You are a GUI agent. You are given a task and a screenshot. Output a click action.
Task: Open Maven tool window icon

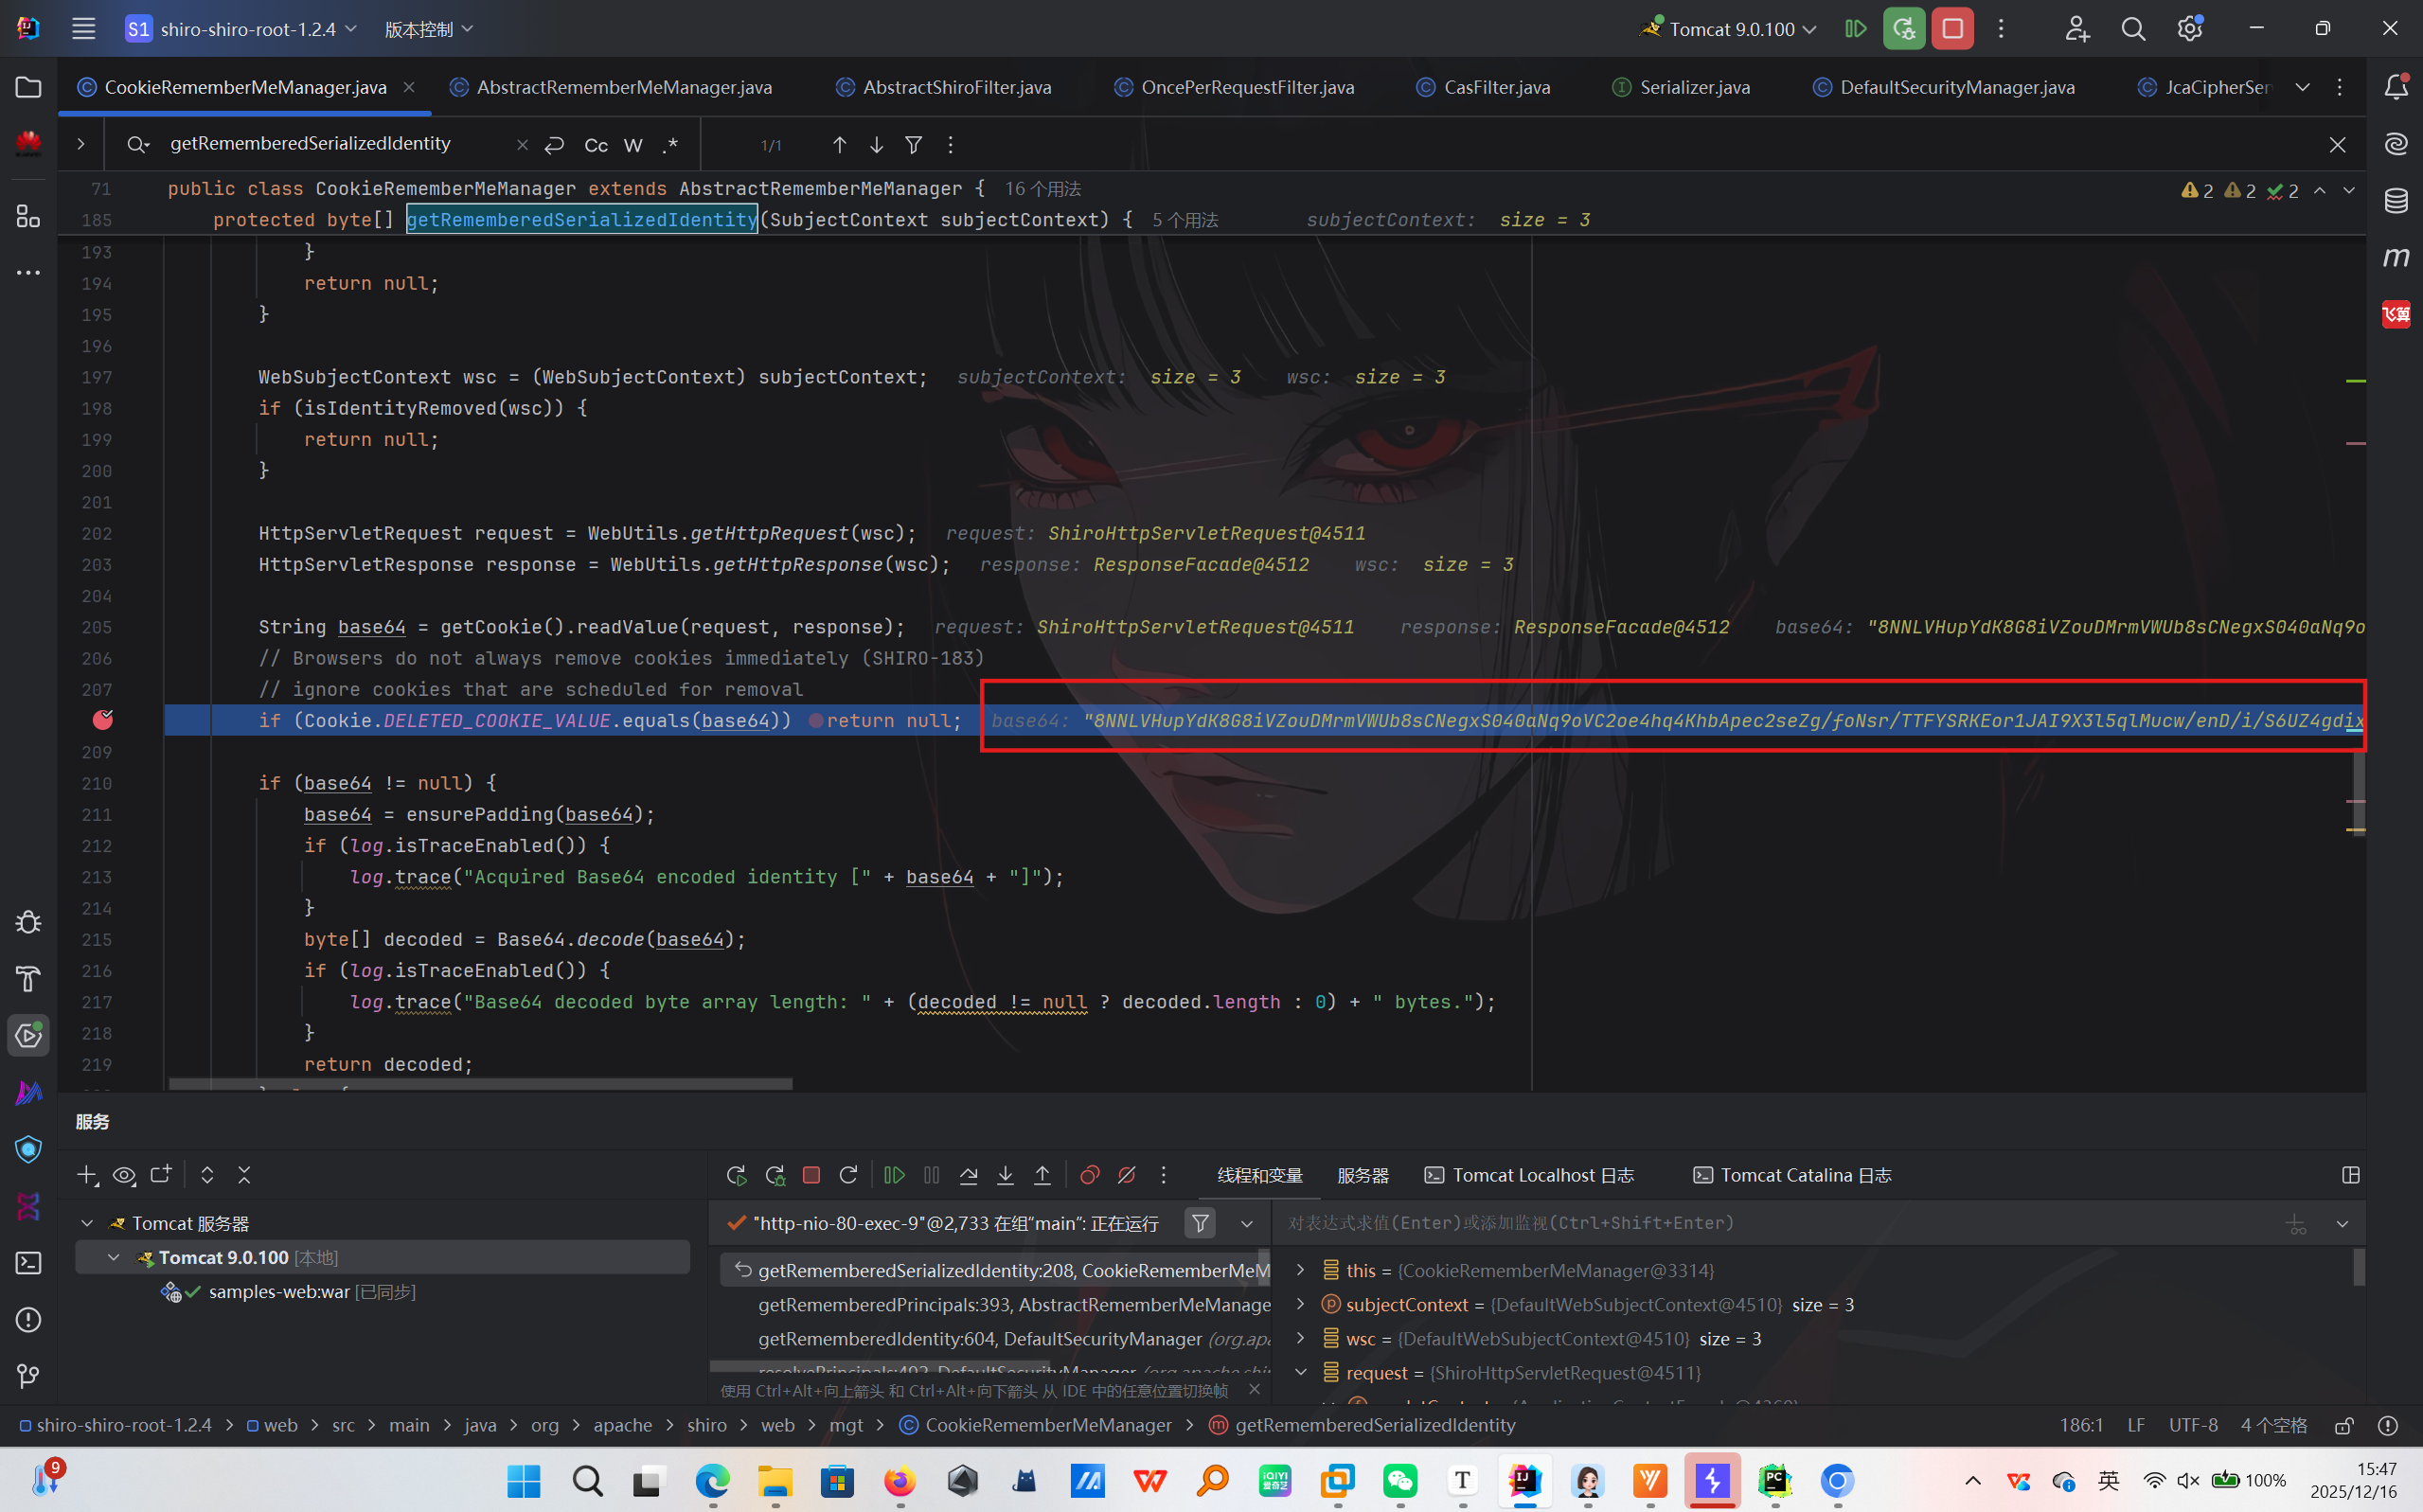(2396, 257)
